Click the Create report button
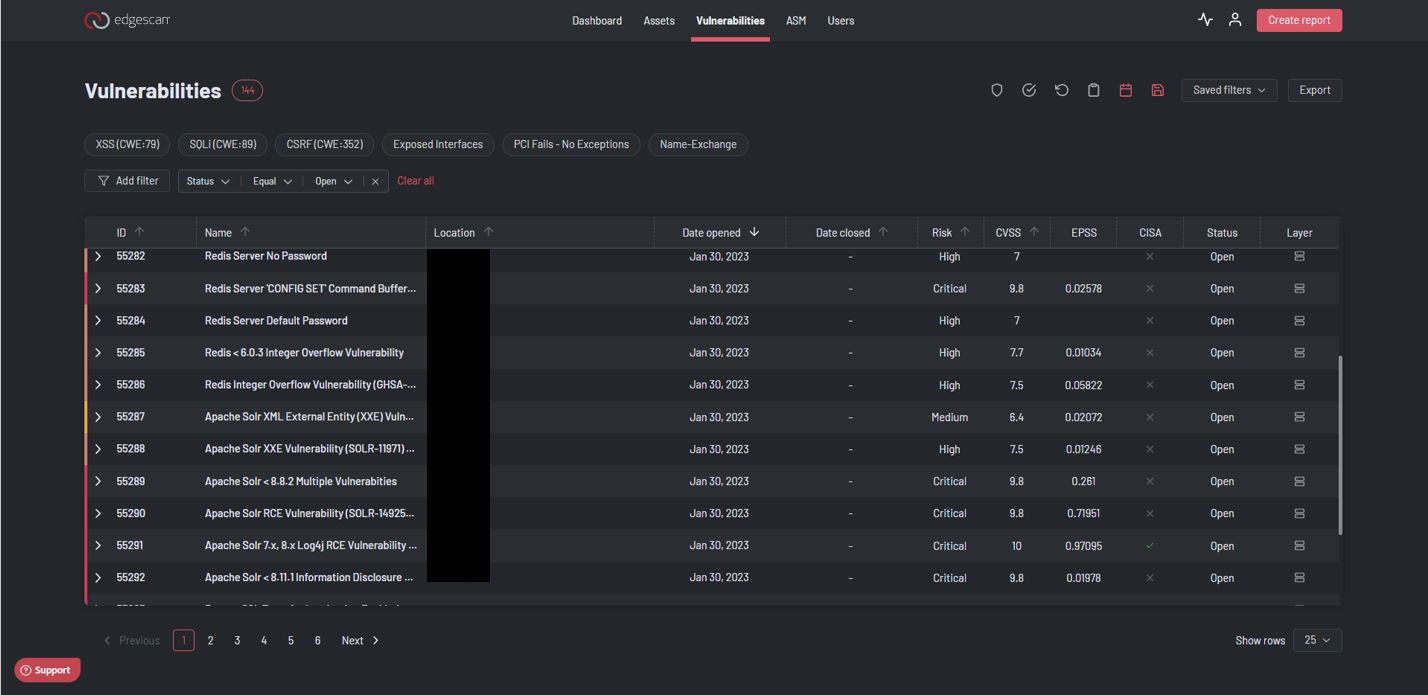Viewport: 1428px width, 695px height. coord(1299,20)
